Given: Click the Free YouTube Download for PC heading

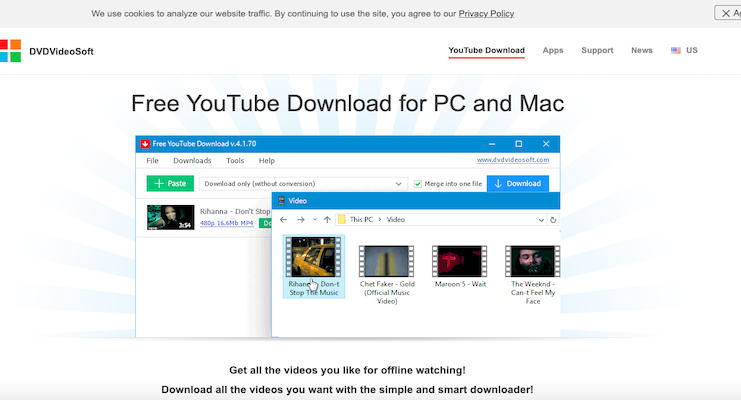Looking at the screenshot, I should coord(348,104).
